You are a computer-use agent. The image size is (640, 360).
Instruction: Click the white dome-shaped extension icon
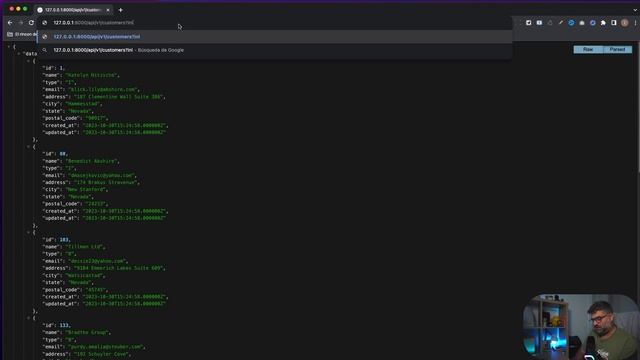click(x=582, y=23)
